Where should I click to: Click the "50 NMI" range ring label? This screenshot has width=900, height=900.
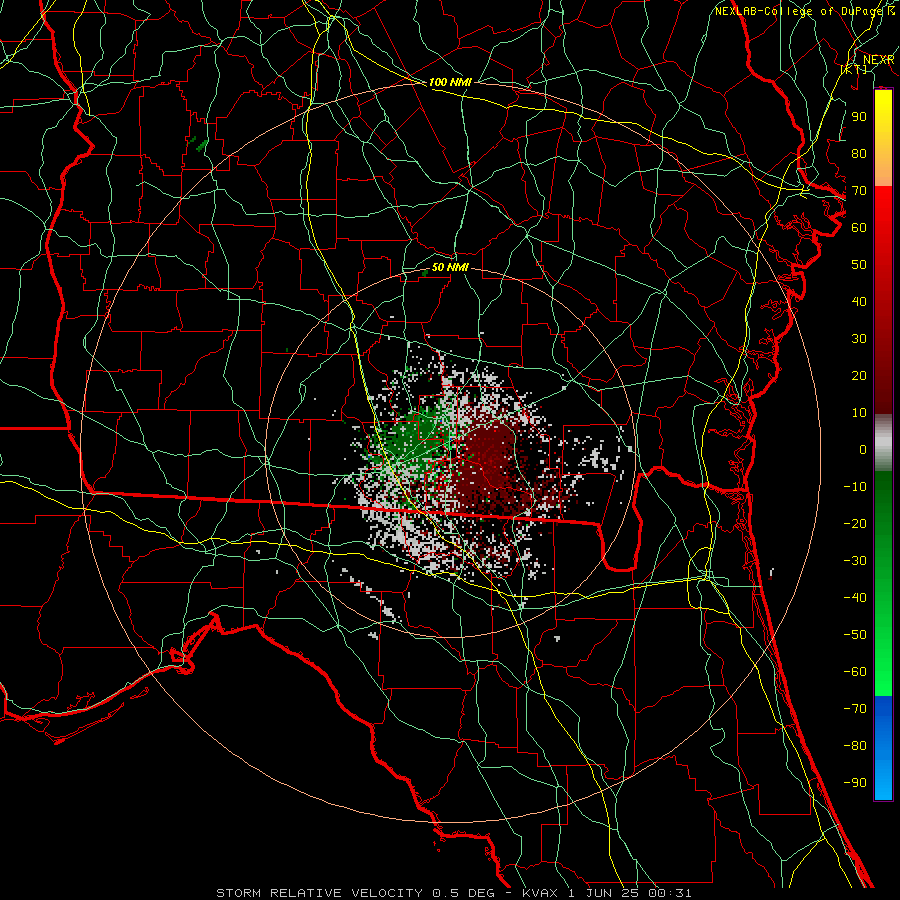click(x=450, y=267)
